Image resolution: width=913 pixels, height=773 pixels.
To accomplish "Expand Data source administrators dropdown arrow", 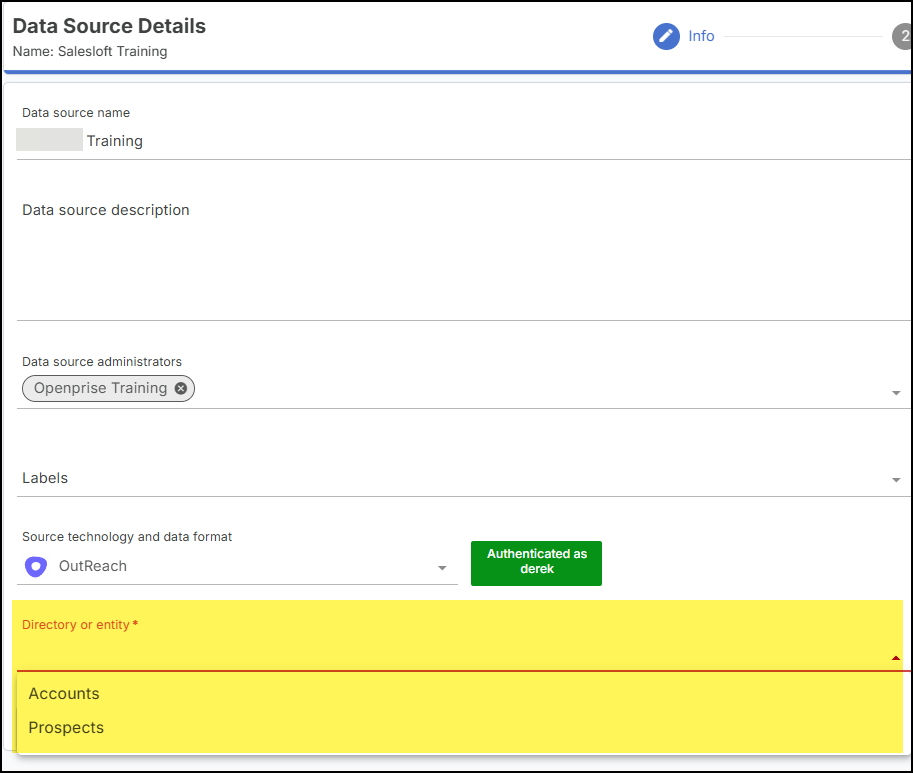I will [896, 393].
